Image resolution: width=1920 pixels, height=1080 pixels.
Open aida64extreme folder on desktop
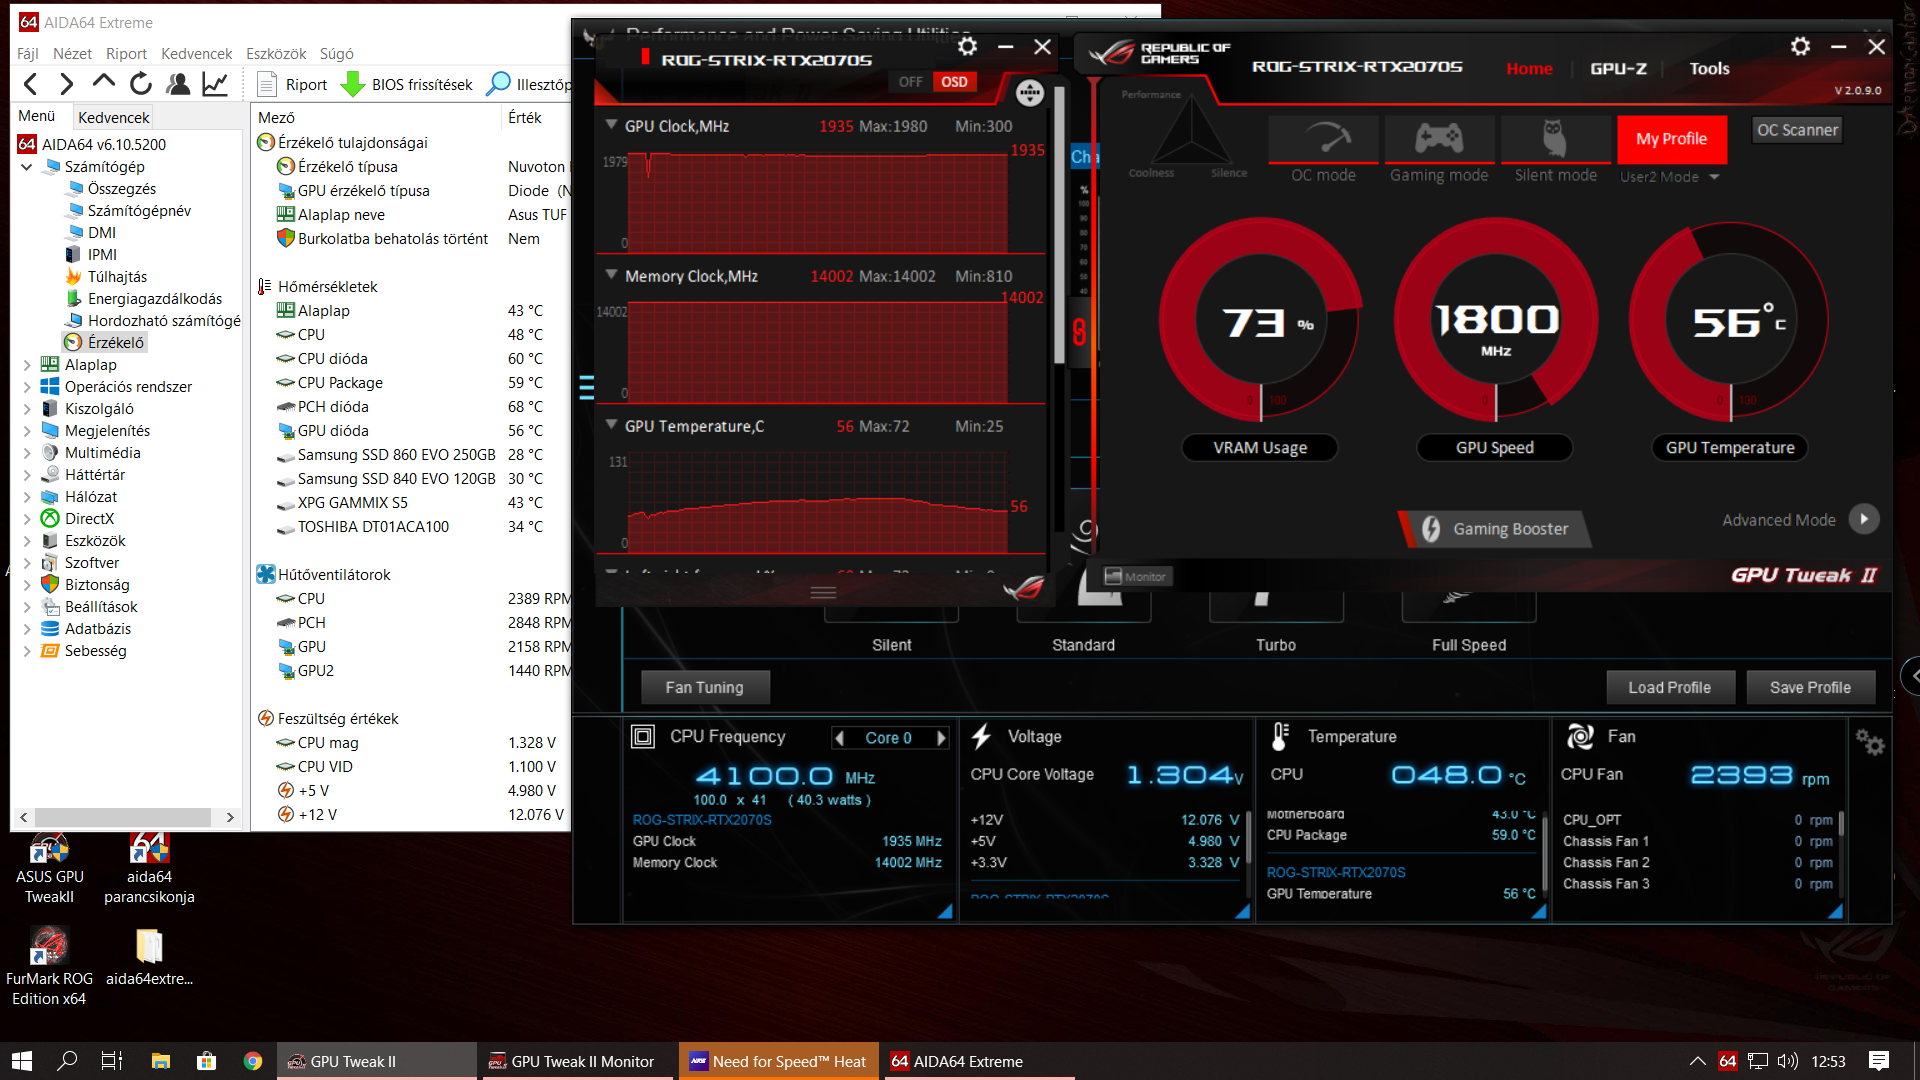tap(149, 957)
